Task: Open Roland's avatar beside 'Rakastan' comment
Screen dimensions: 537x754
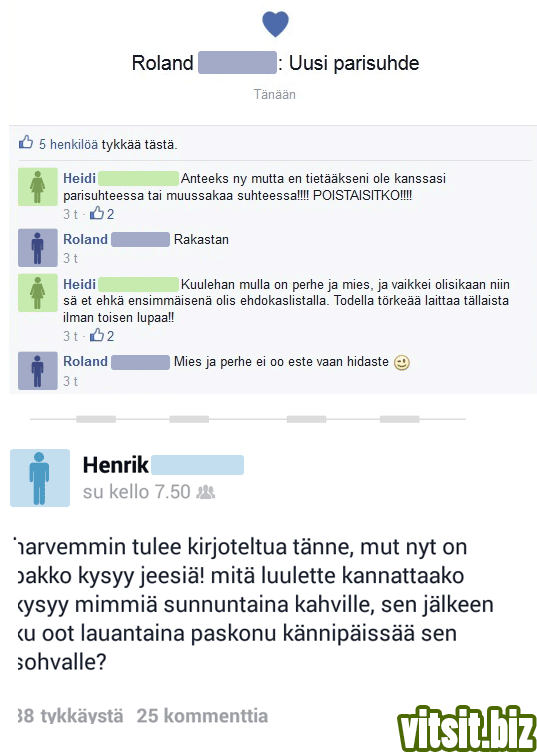Action: (37, 248)
